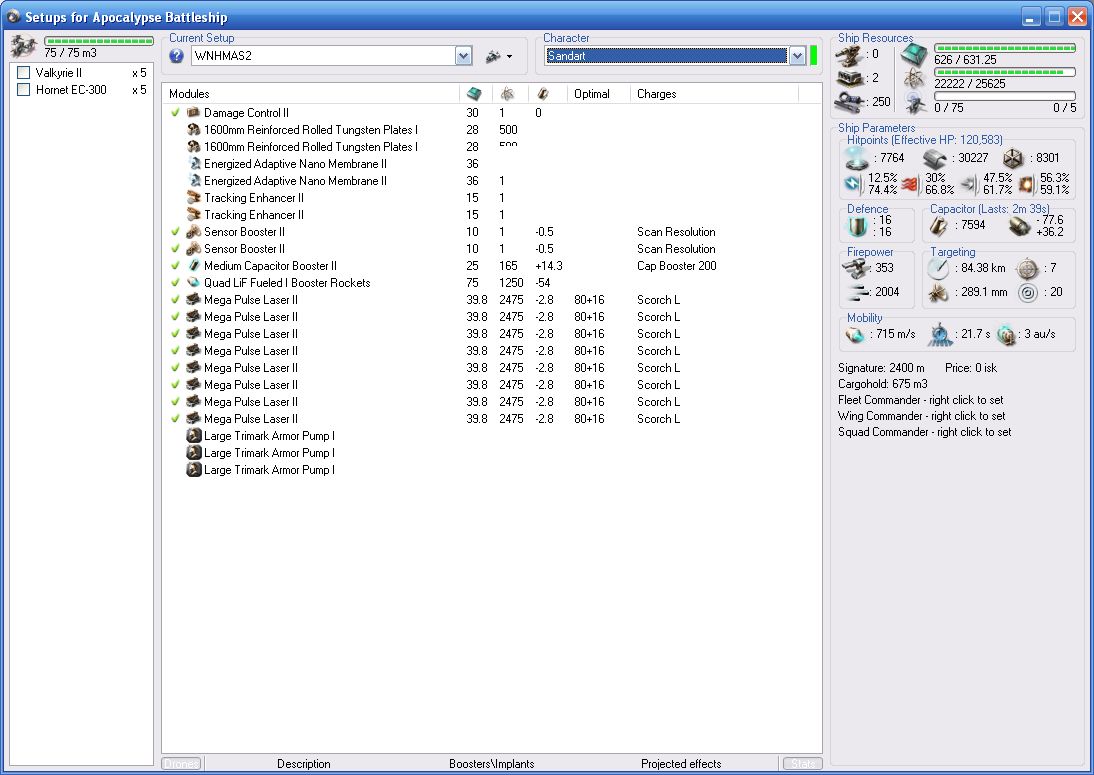Click the warp speed icon beside 3 au/s
Screen dimensions: 1094x775
click(x=1006, y=335)
